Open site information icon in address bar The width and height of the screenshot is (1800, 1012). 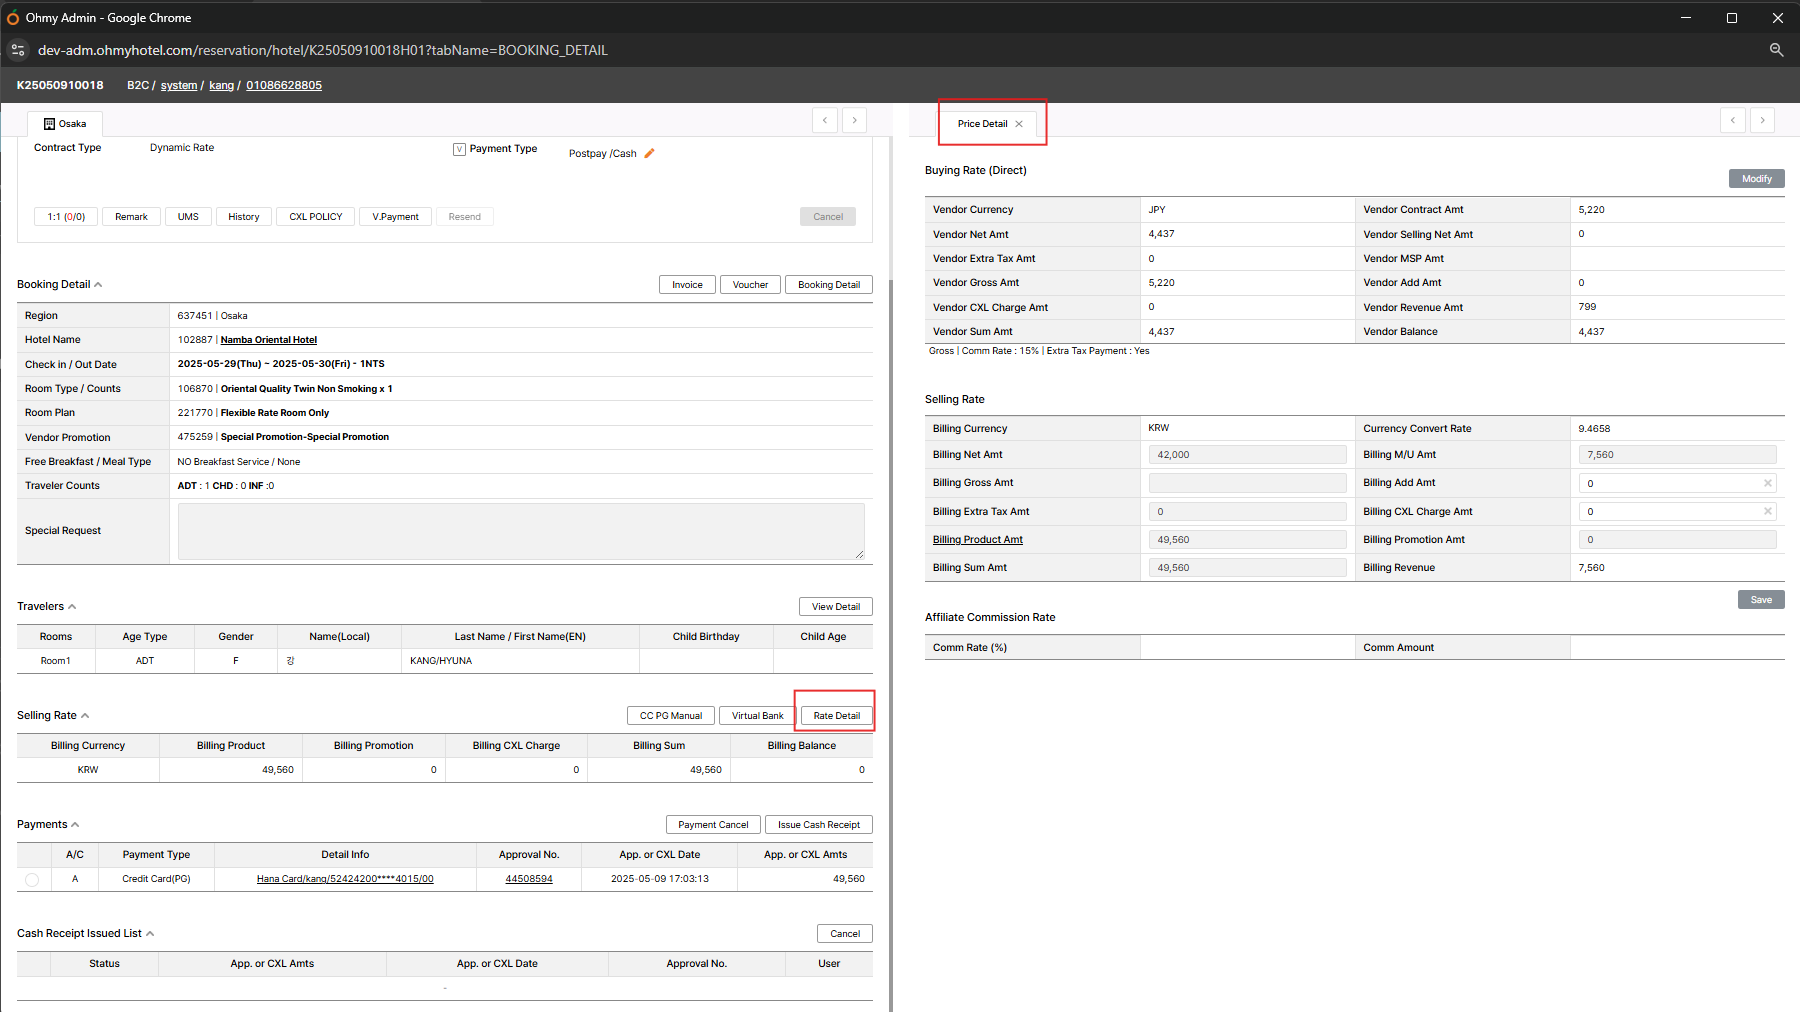(18, 50)
